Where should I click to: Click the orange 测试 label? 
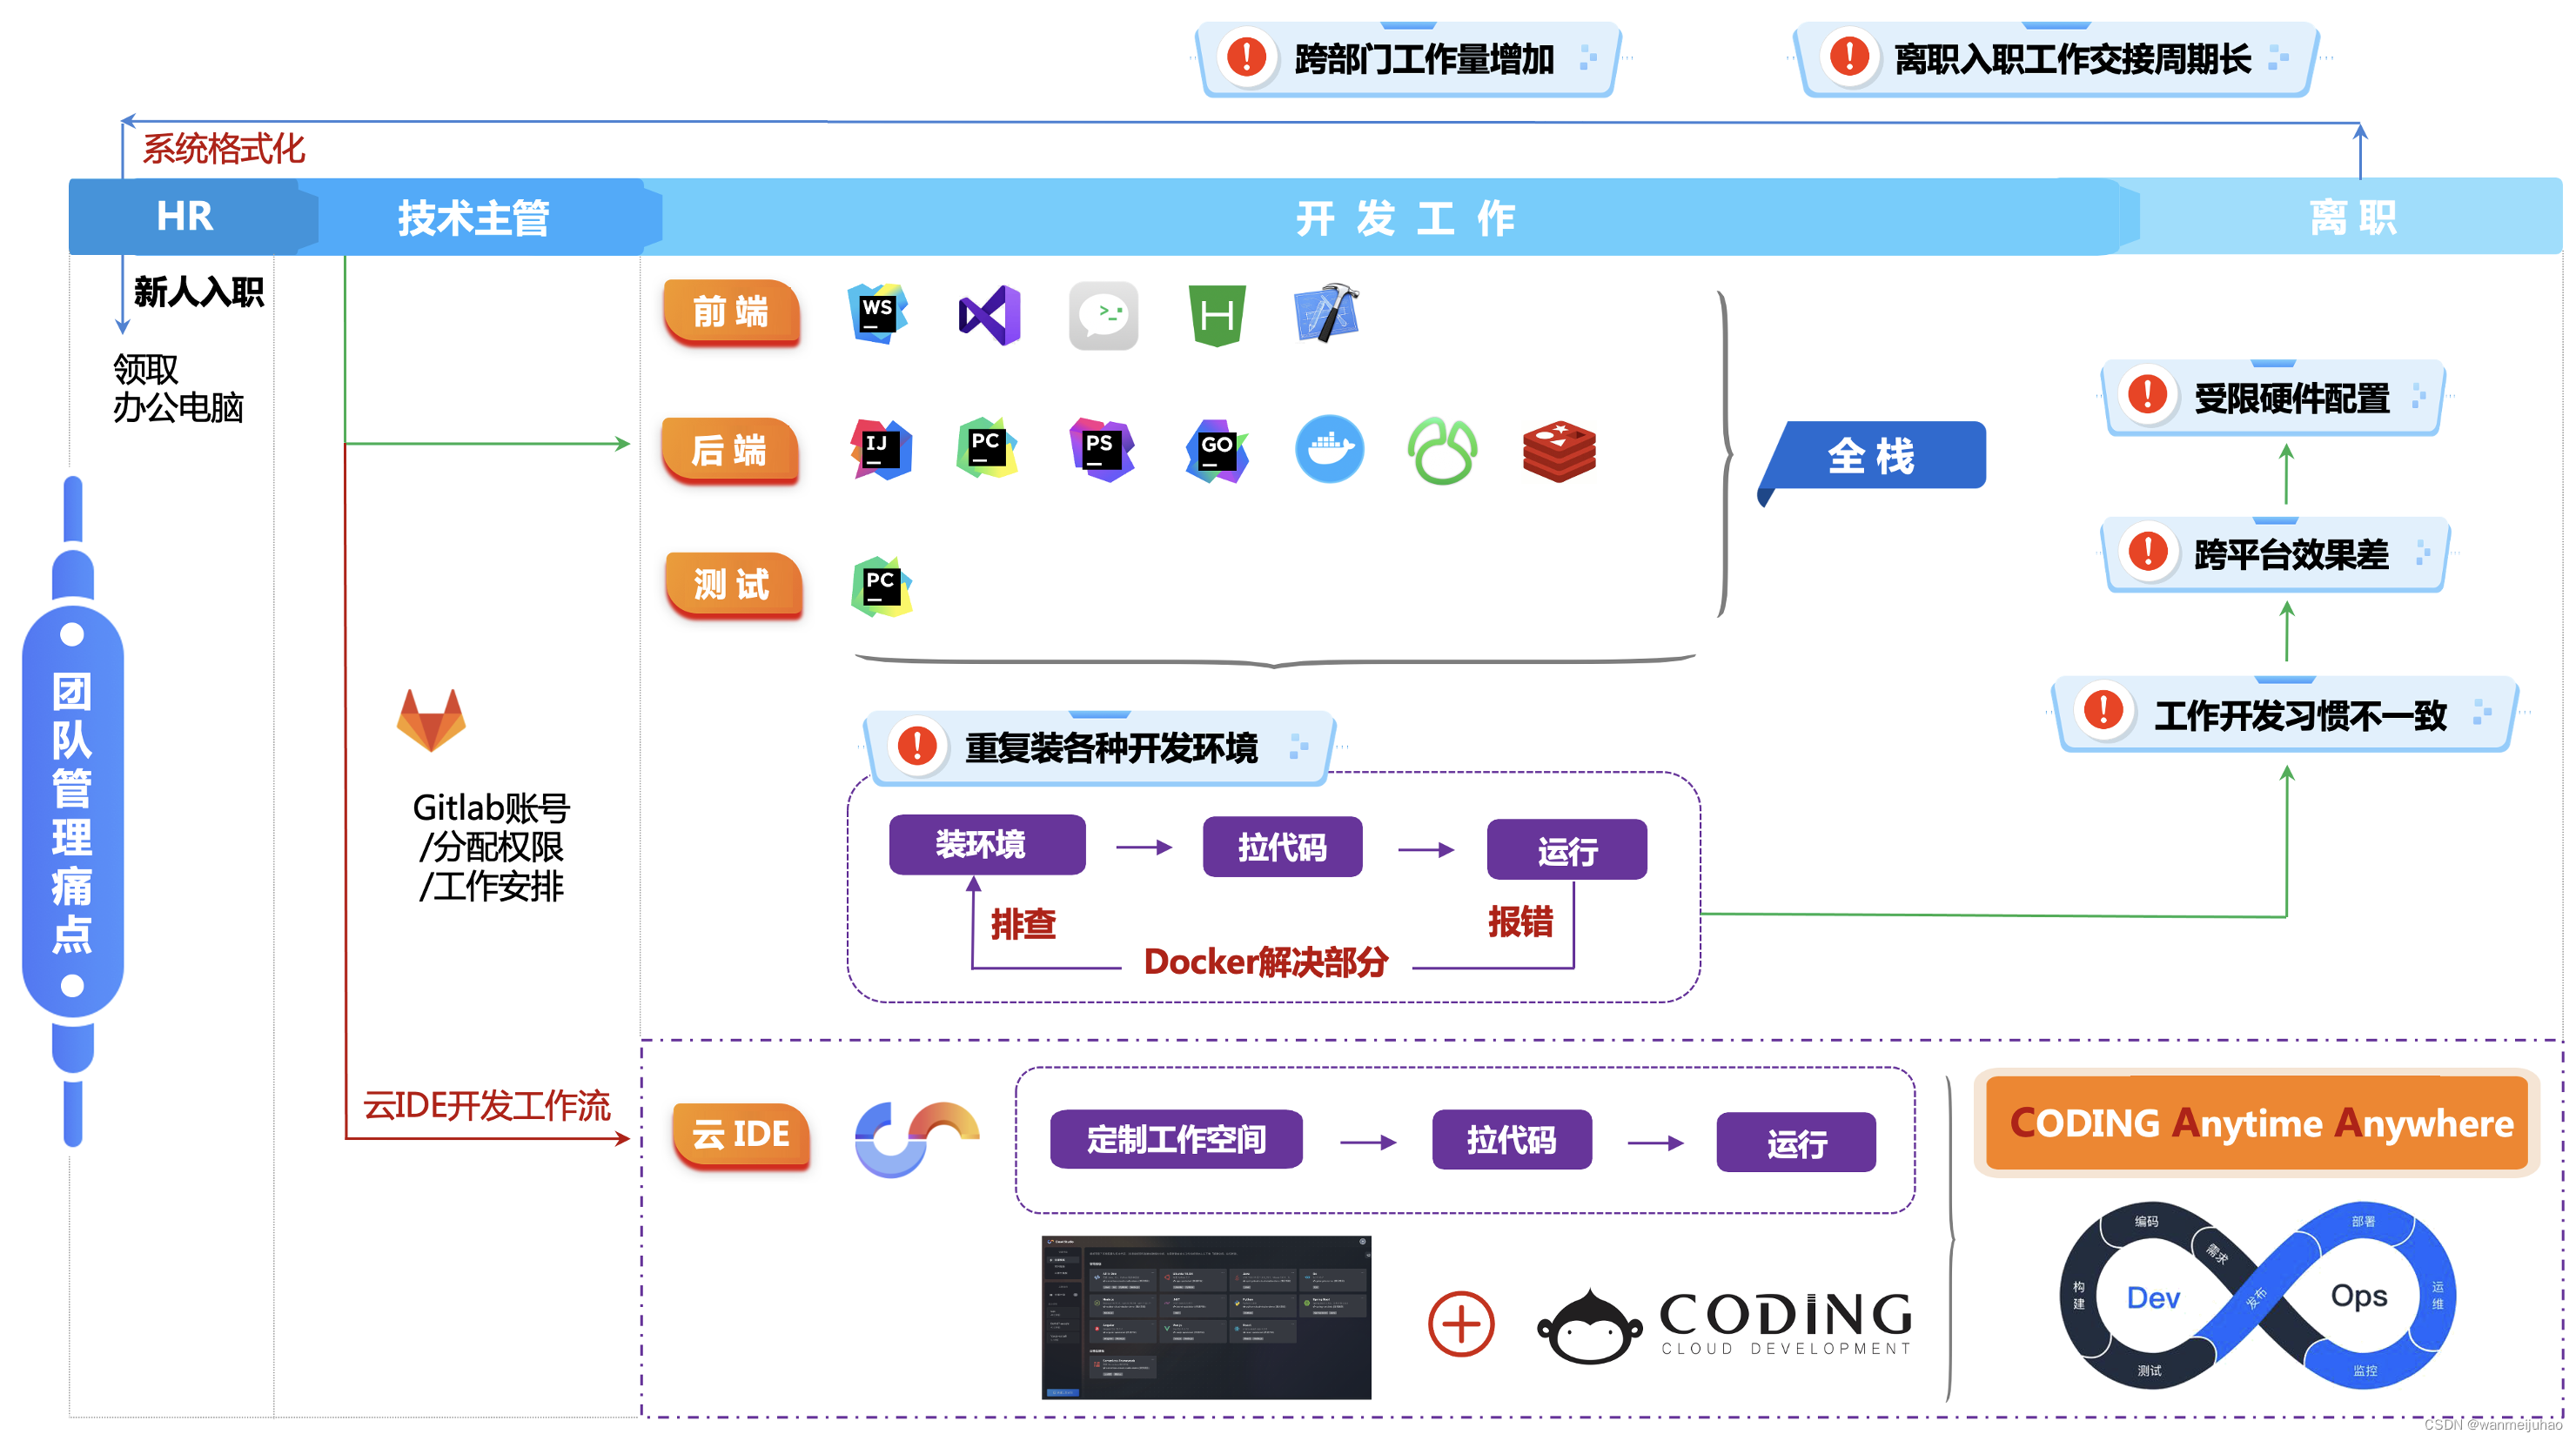[733, 585]
